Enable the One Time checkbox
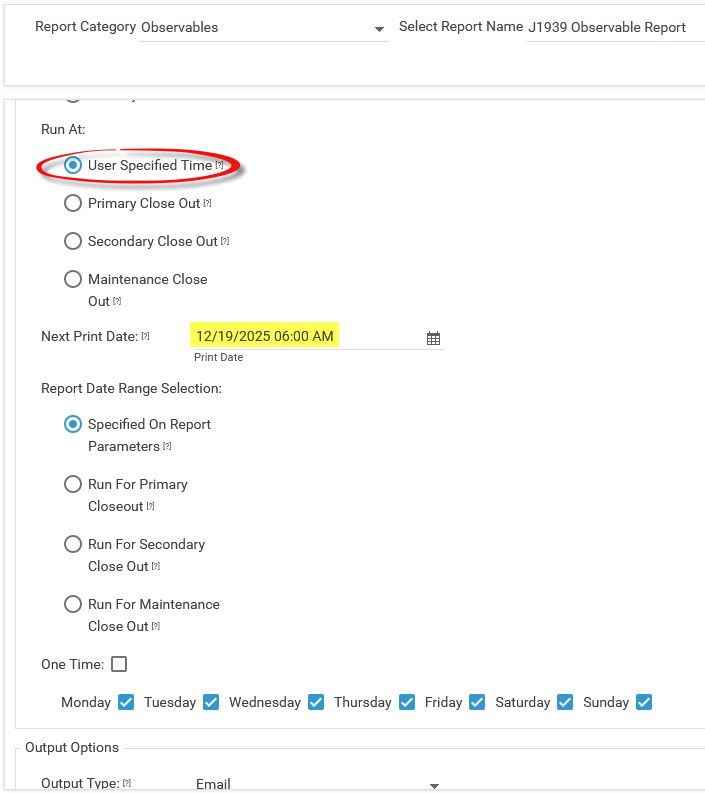The height and width of the screenshot is (793, 705). (119, 664)
